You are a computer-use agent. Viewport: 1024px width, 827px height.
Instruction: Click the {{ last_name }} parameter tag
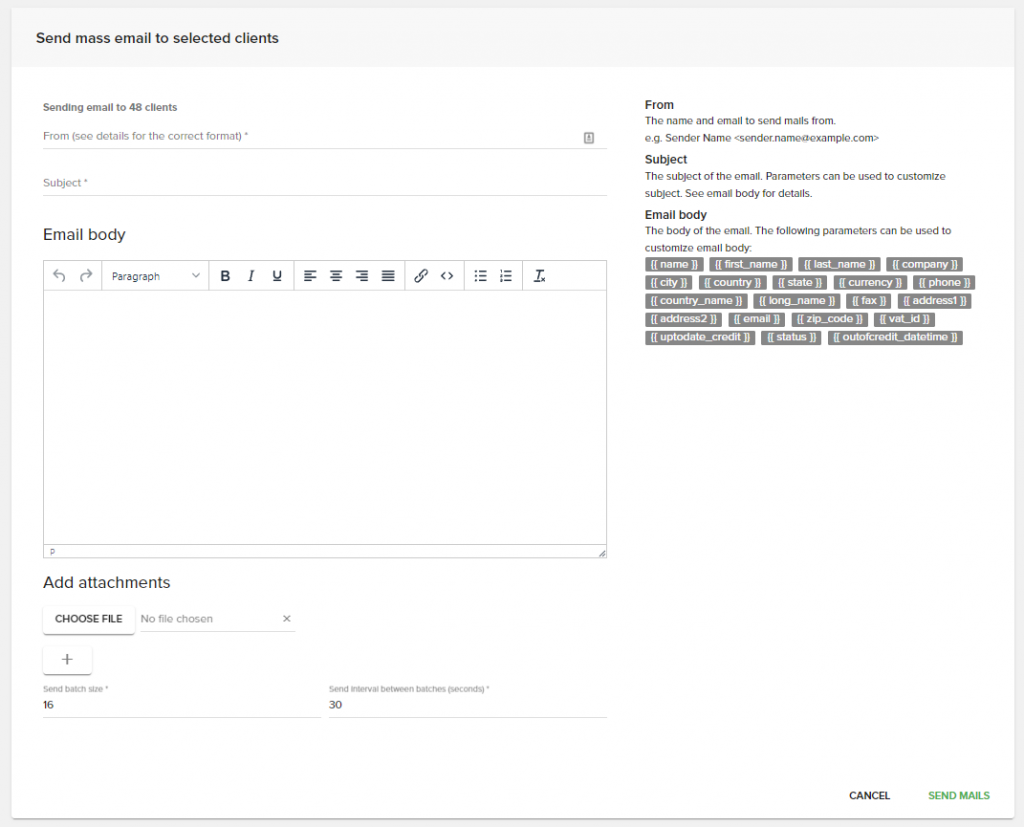[x=839, y=265]
